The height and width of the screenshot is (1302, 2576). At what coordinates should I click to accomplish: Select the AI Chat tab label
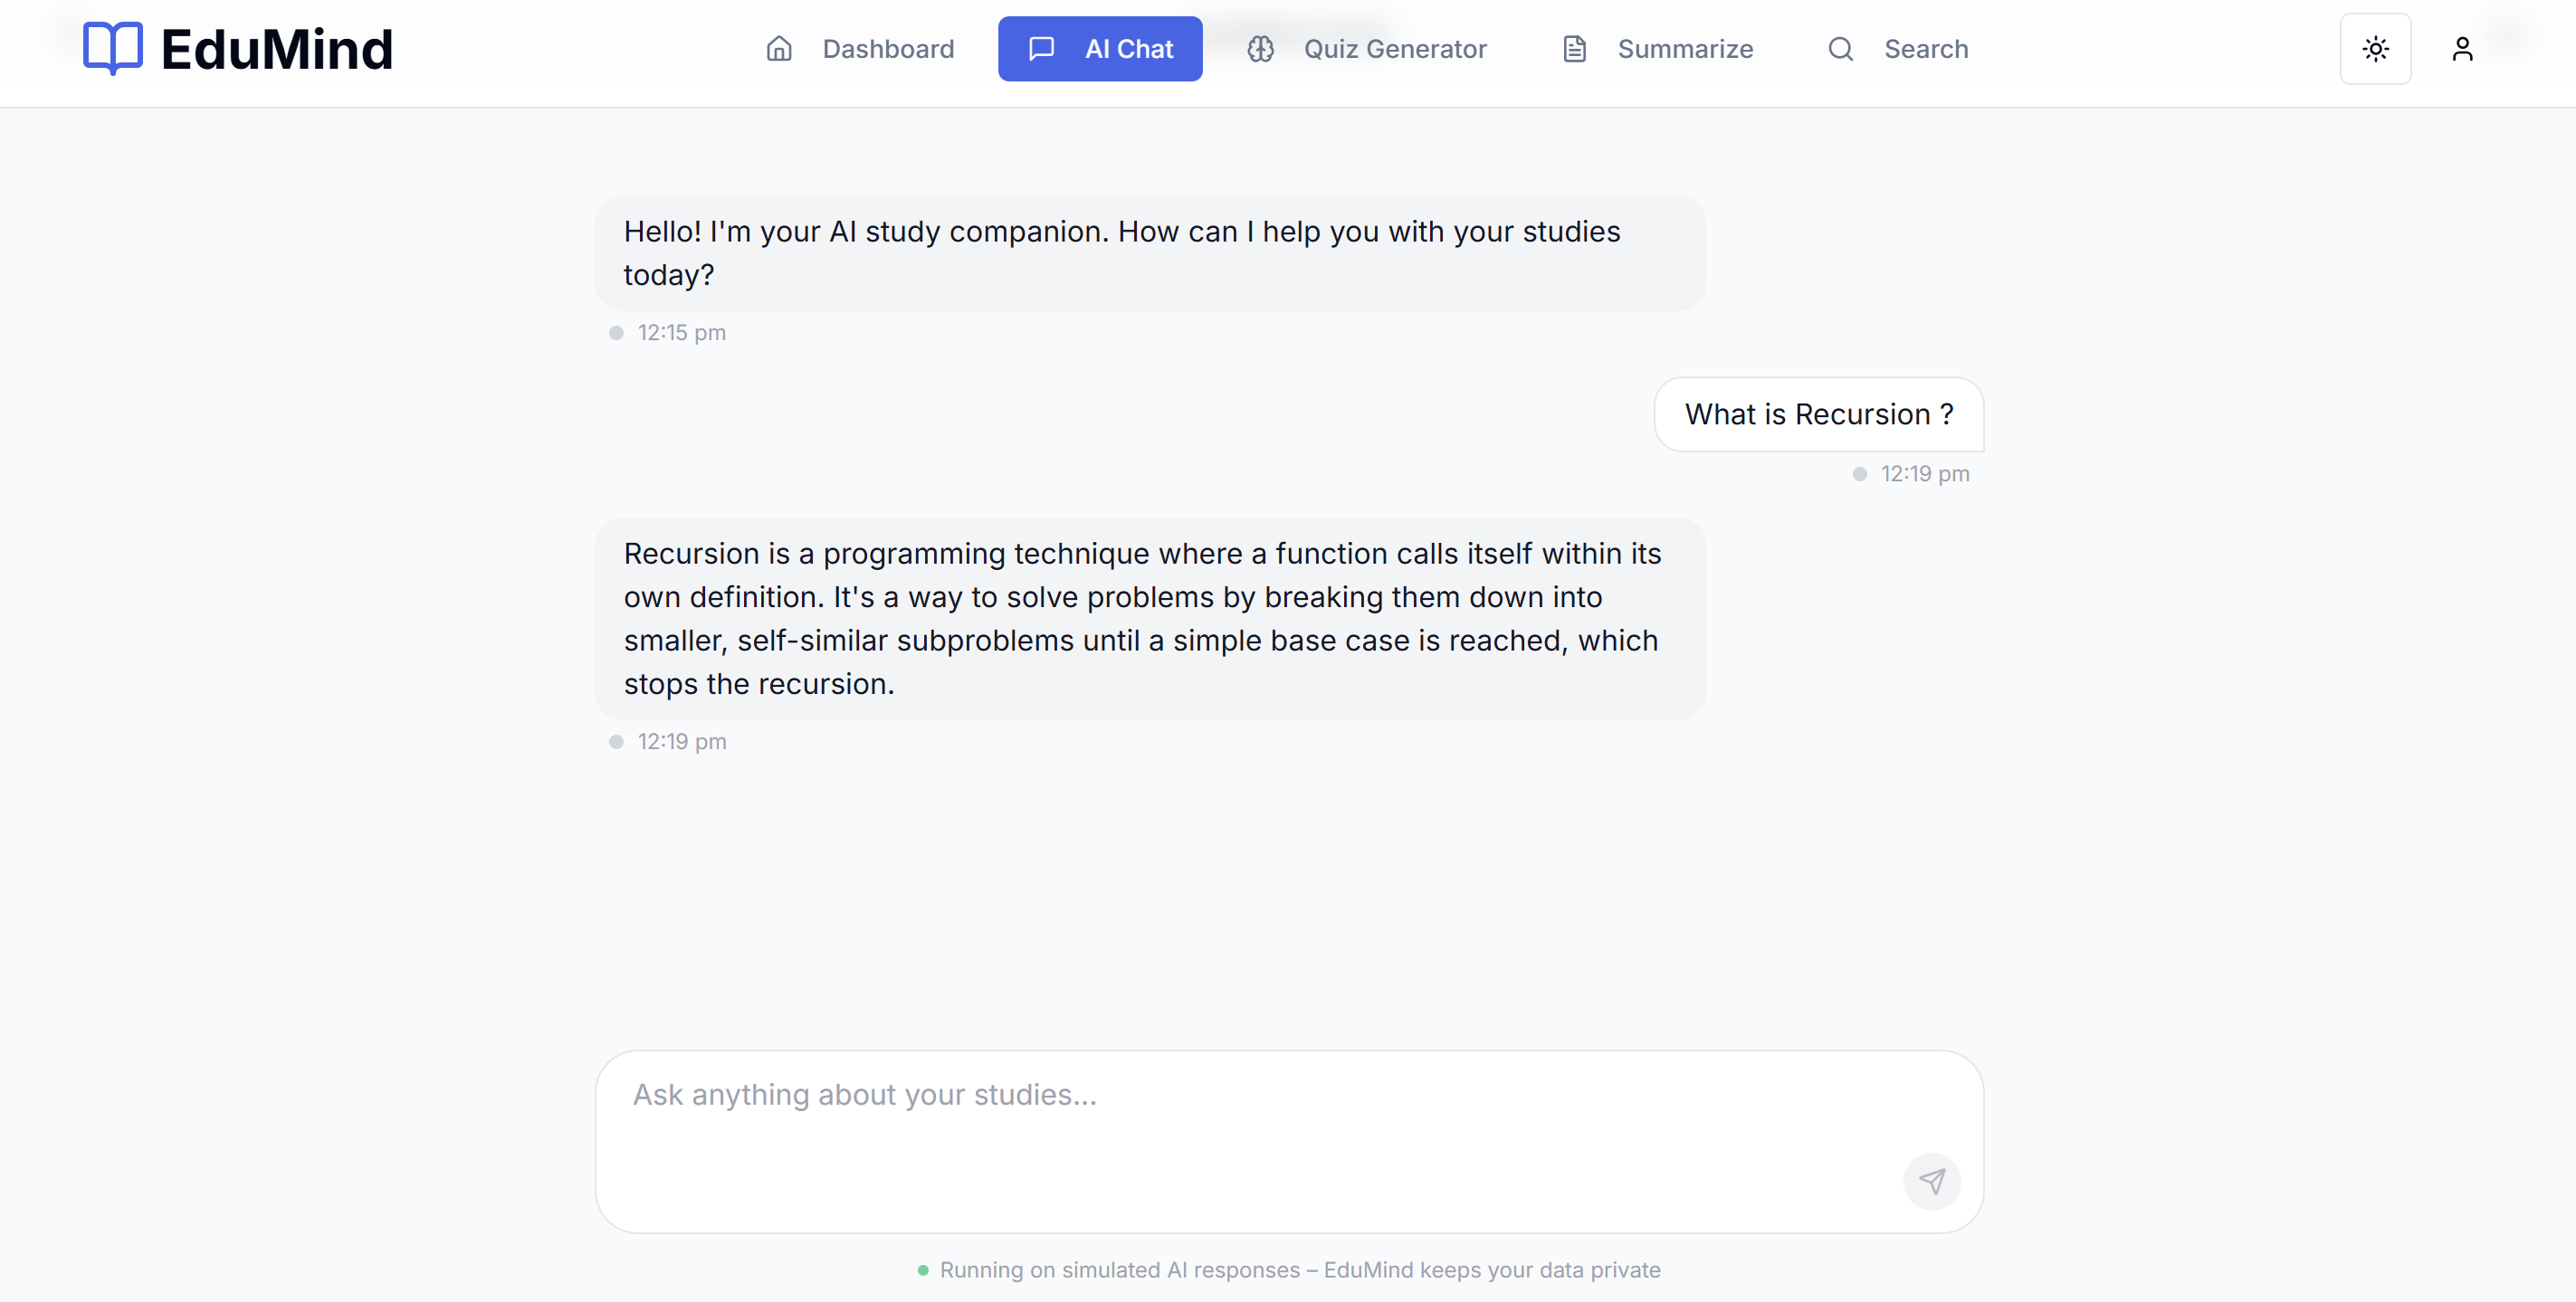(1128, 49)
